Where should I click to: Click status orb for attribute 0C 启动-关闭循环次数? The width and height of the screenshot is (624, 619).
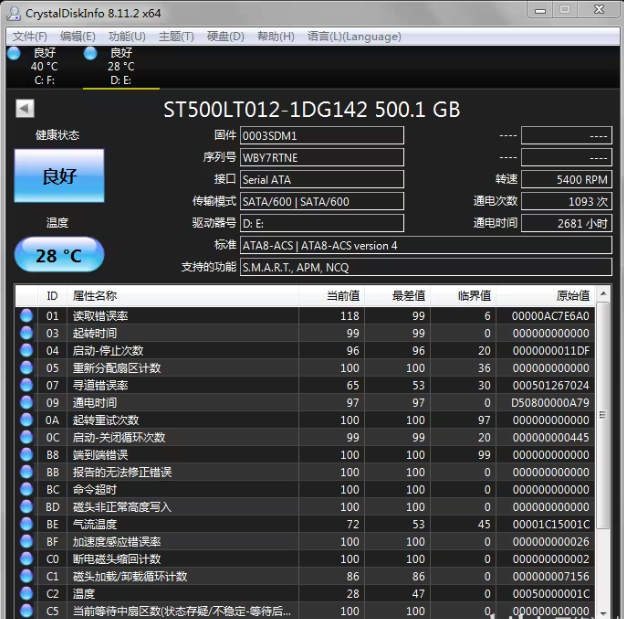(x=26, y=437)
